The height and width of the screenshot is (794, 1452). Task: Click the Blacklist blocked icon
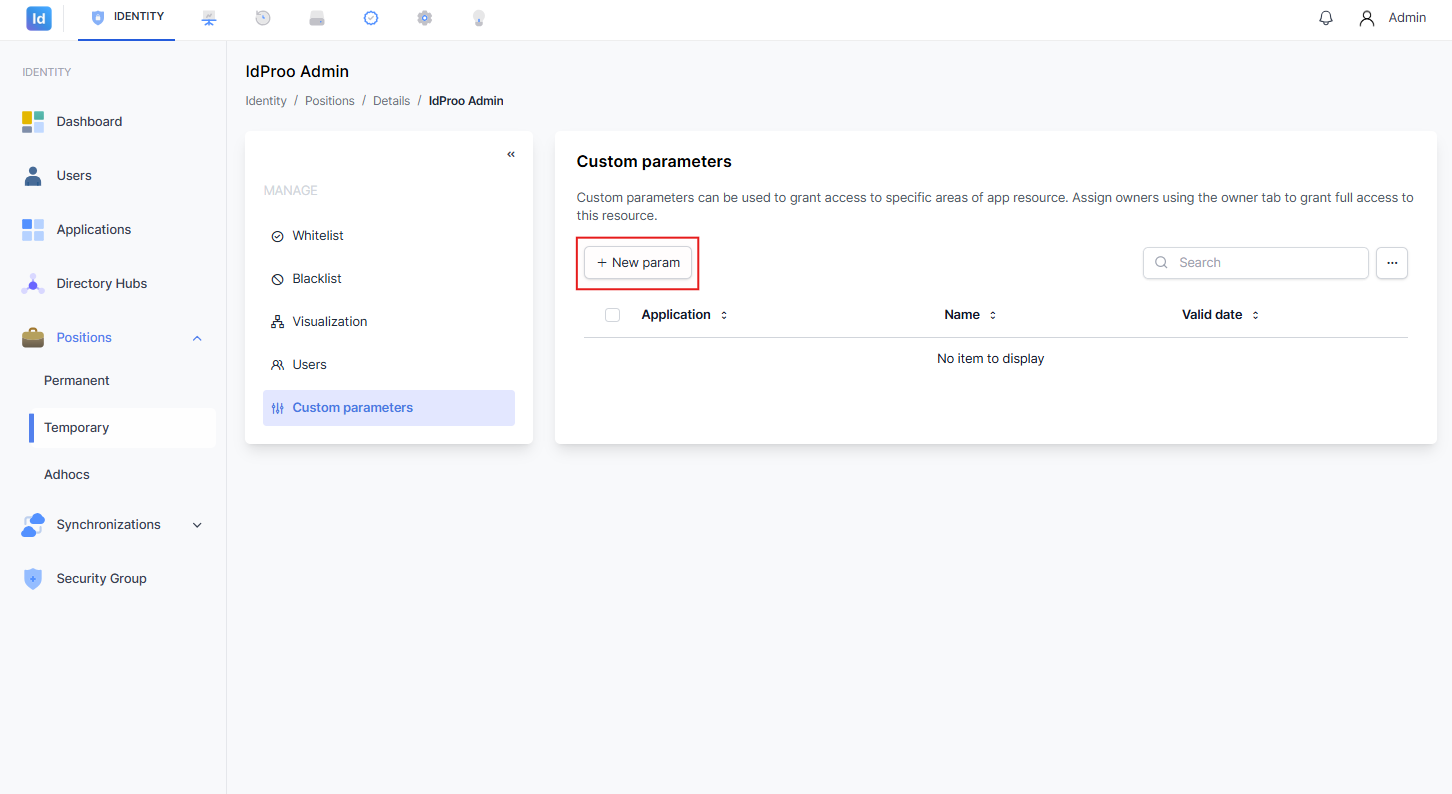coord(278,279)
